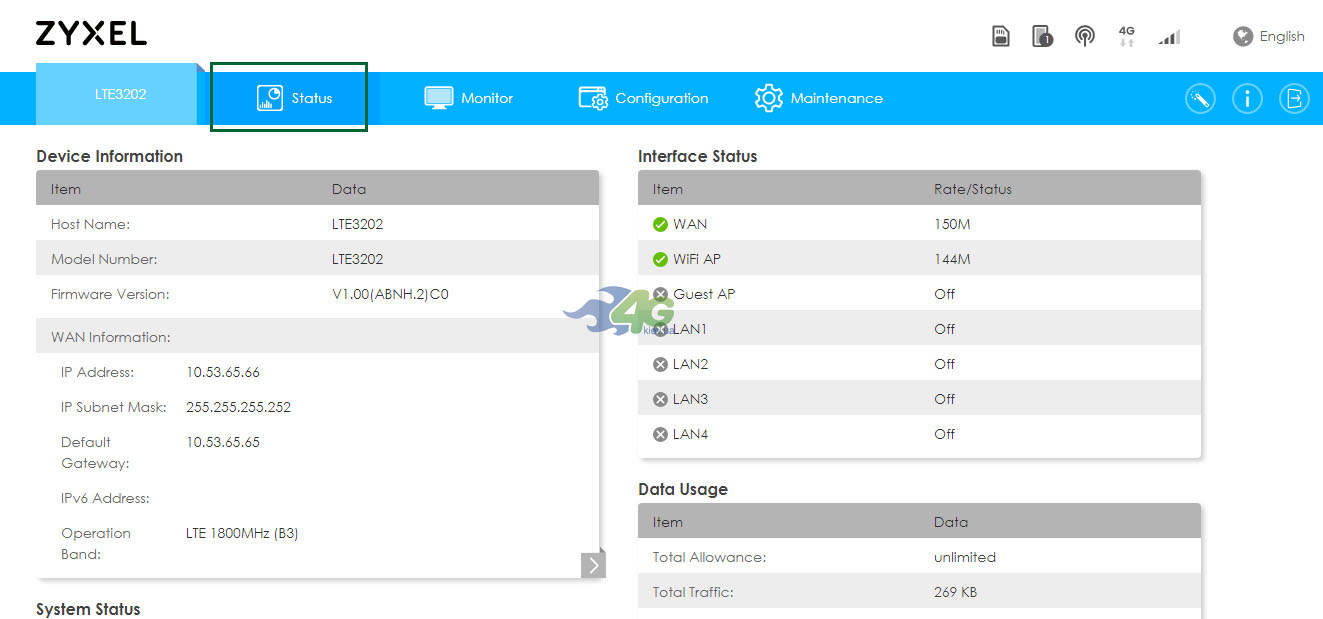
Task: Click the WiFi broadcast status icon
Action: [1085, 37]
